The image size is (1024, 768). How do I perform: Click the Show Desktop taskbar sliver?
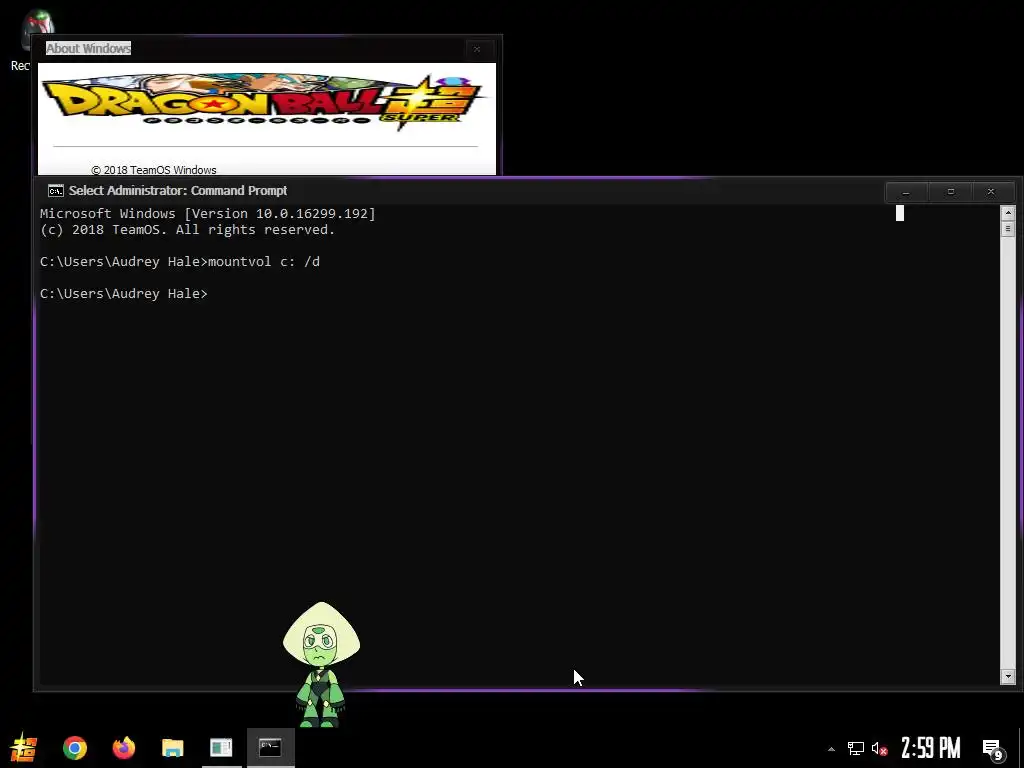point(1021,748)
